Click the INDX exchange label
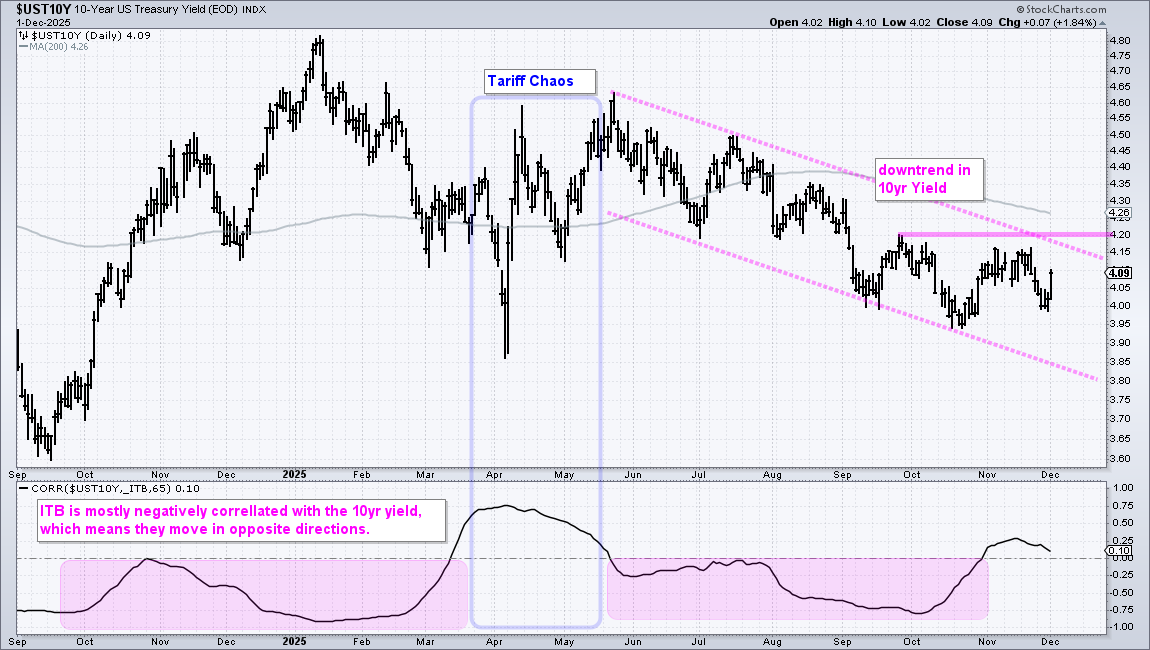The image size is (1150, 650). pyautogui.click(x=254, y=10)
